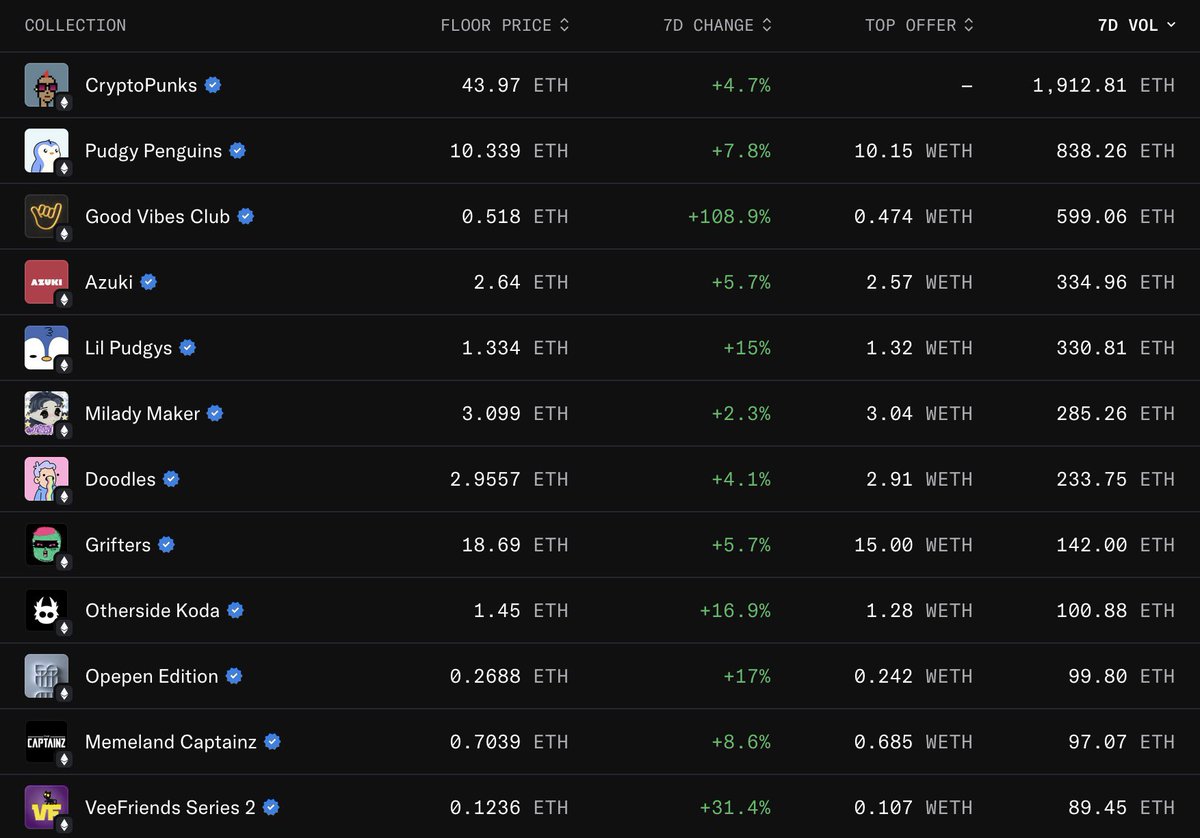Screen dimensions: 1200x838
Task: Open the Azuki collection name link
Action: [x=109, y=282]
